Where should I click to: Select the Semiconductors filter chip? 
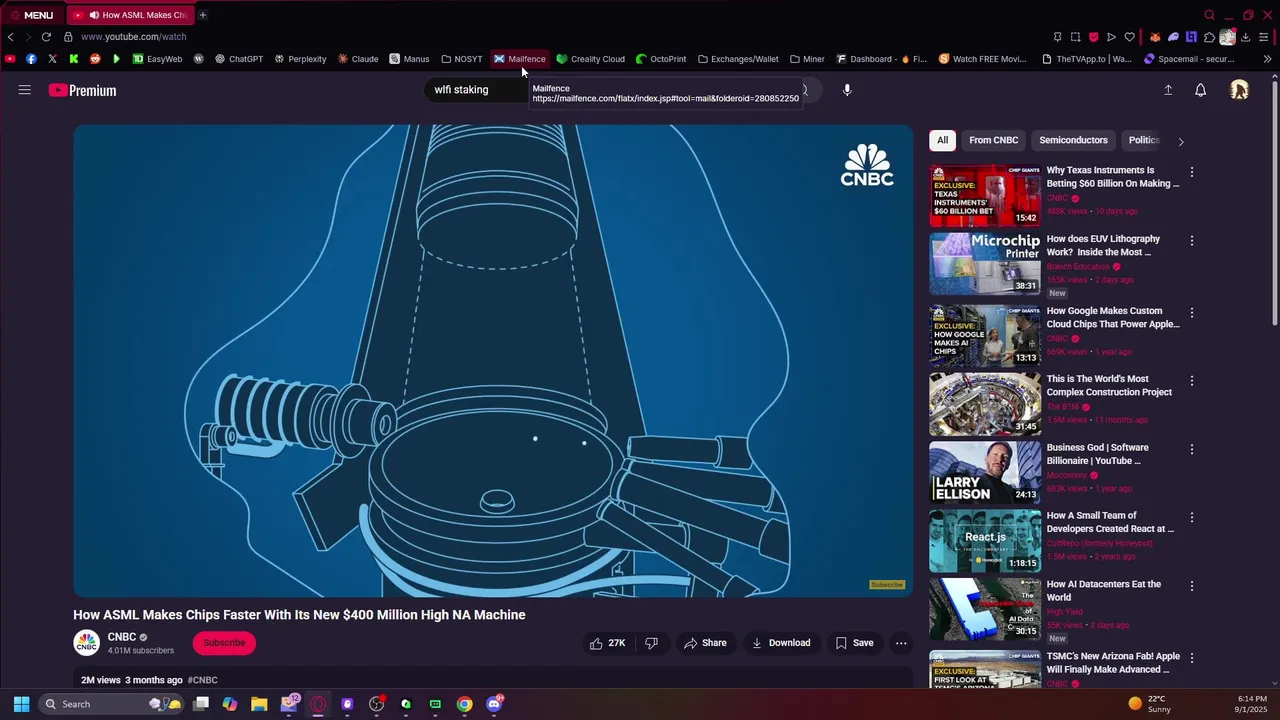(1073, 140)
